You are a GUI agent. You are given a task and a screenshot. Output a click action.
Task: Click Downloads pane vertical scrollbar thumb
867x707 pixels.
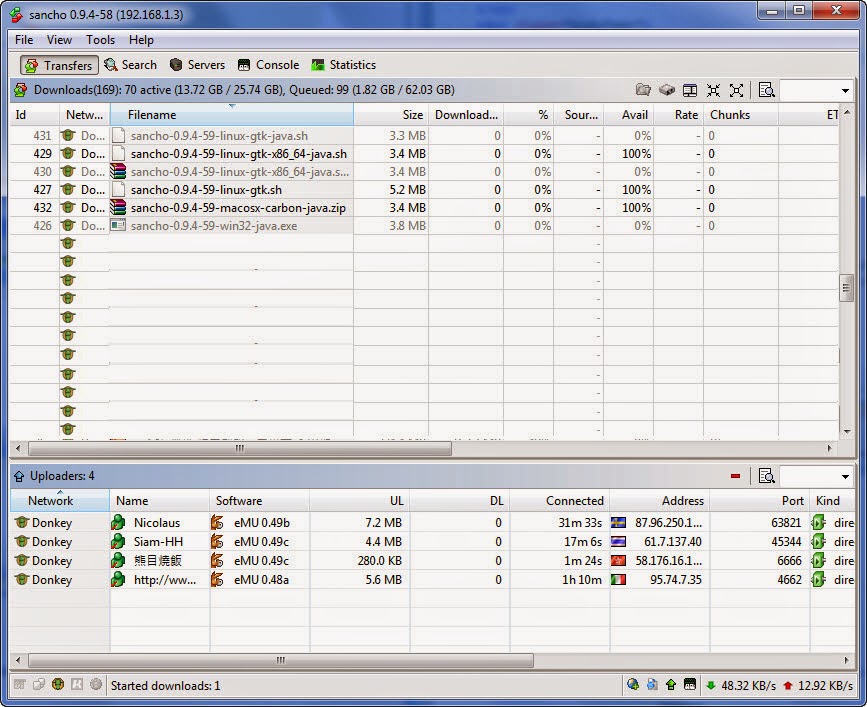coord(846,287)
